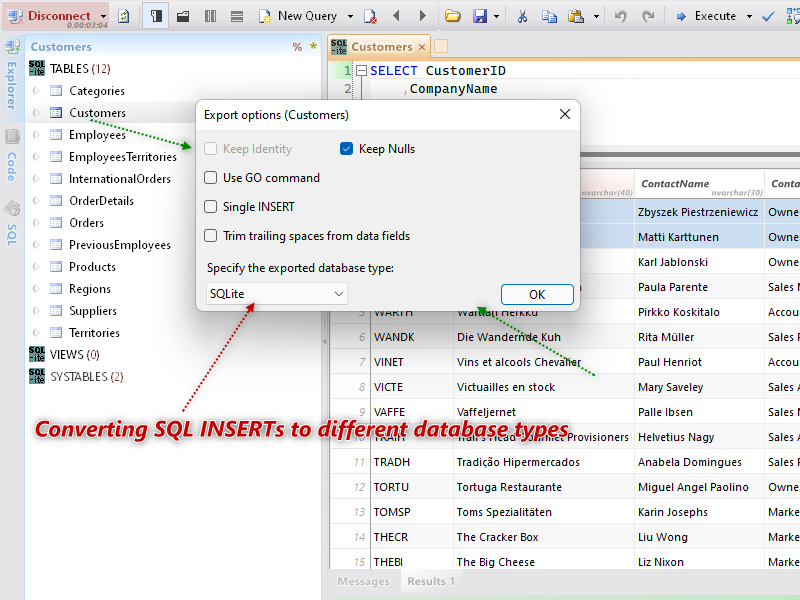The width and height of the screenshot is (800, 600).
Task: Open the exported database type dropdown
Action: (x=277, y=294)
